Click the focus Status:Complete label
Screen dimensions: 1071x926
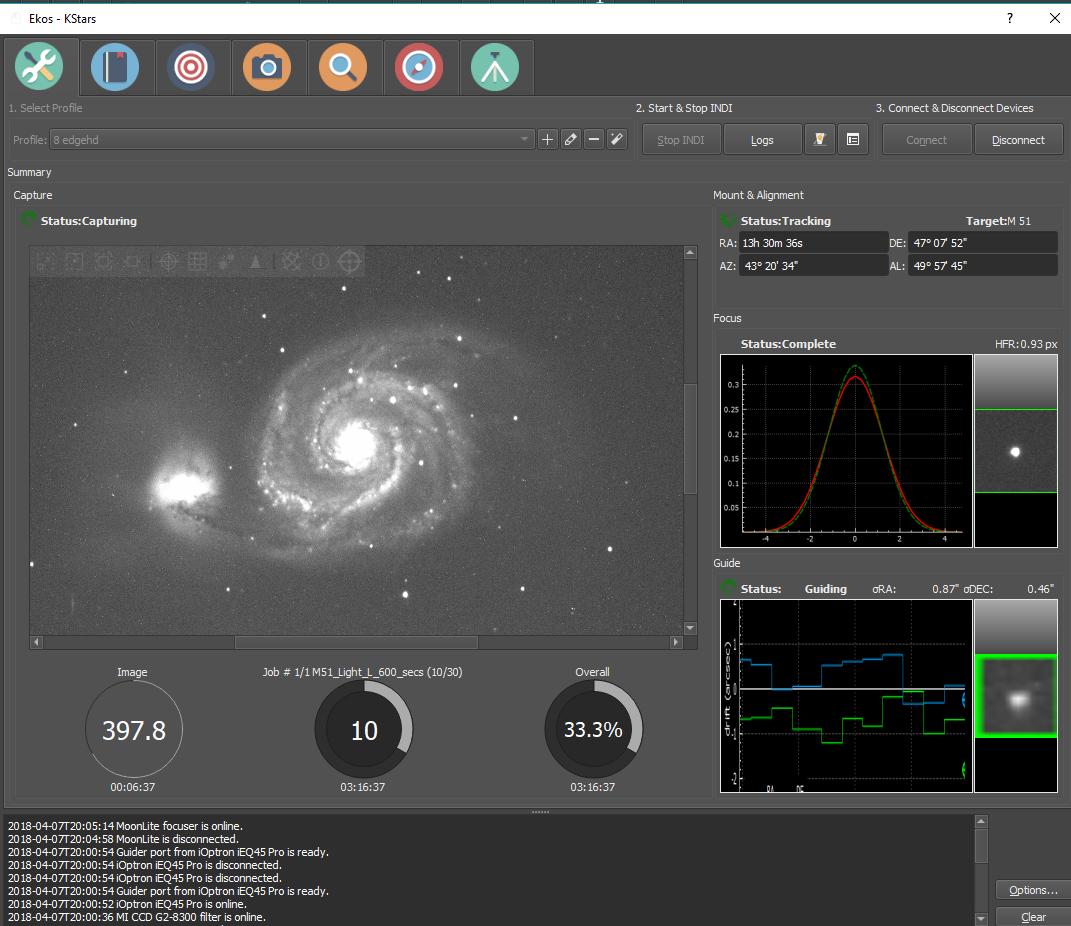point(788,343)
